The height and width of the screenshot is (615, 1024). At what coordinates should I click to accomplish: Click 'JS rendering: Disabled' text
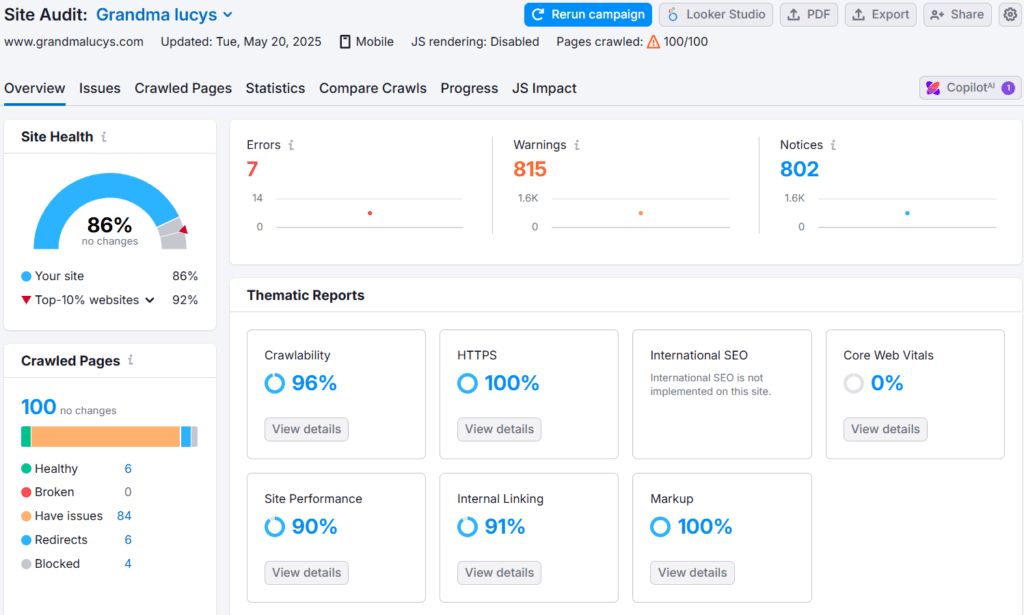coord(475,42)
